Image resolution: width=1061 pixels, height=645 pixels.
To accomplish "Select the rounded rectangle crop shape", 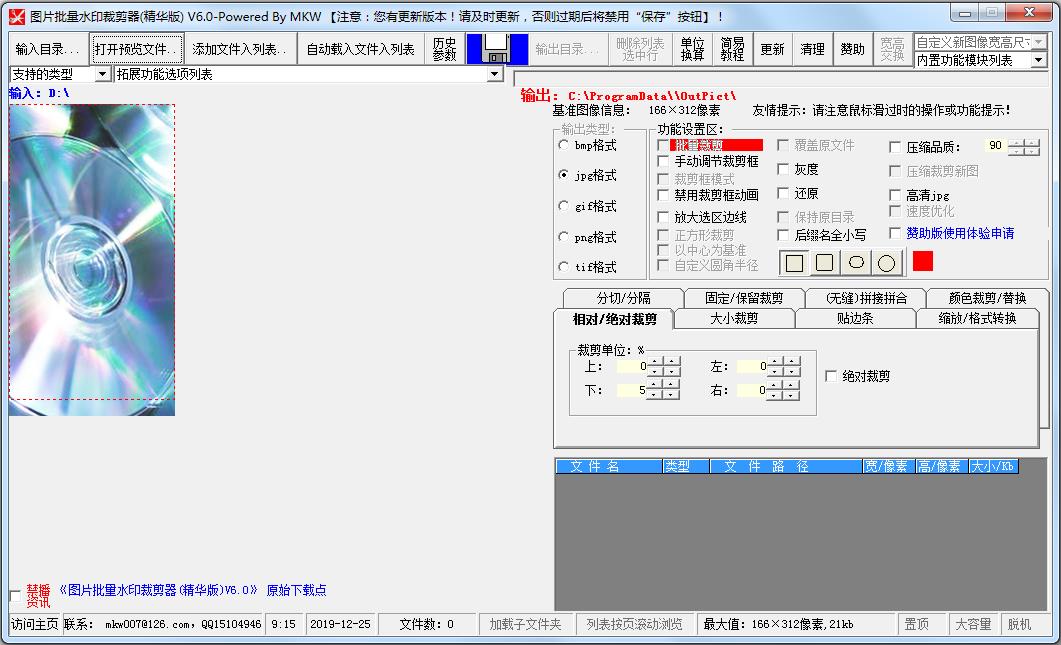I will [x=824, y=263].
